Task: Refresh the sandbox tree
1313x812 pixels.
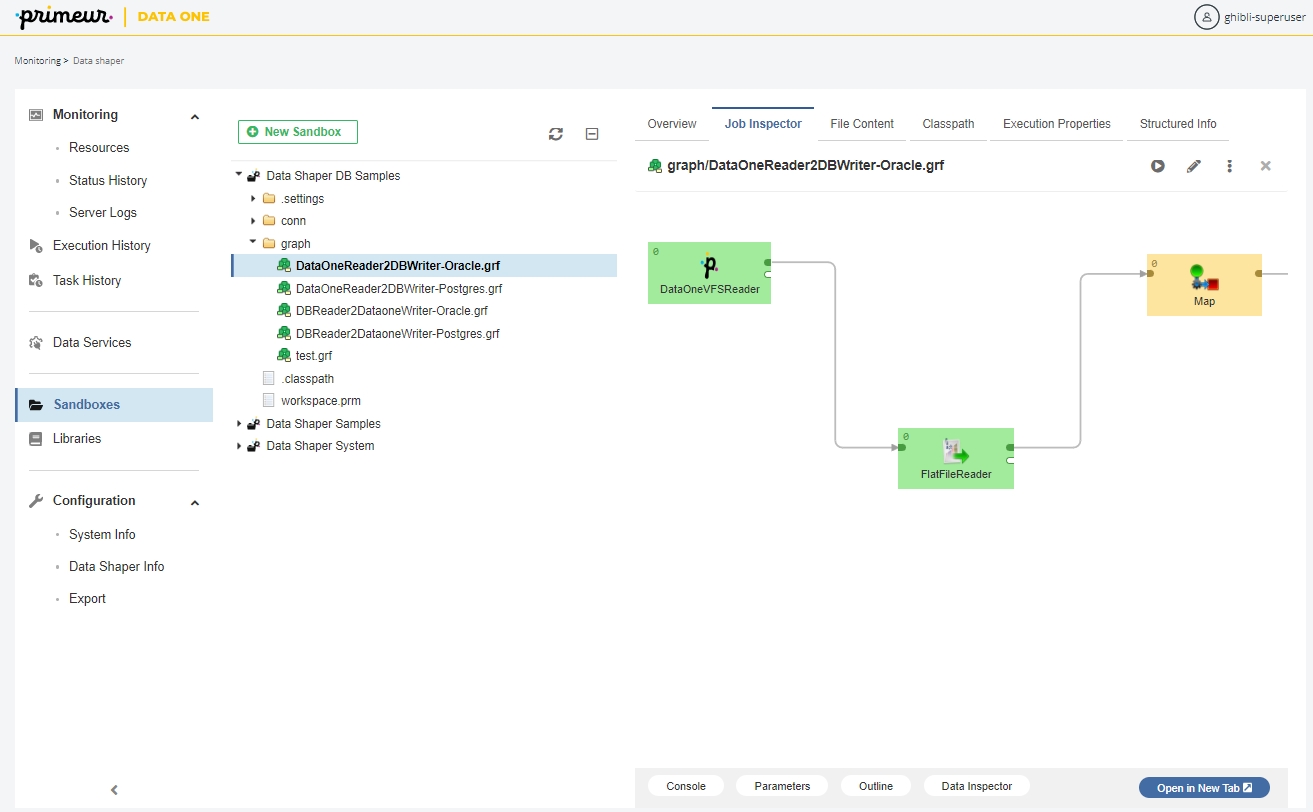Action: [x=556, y=134]
